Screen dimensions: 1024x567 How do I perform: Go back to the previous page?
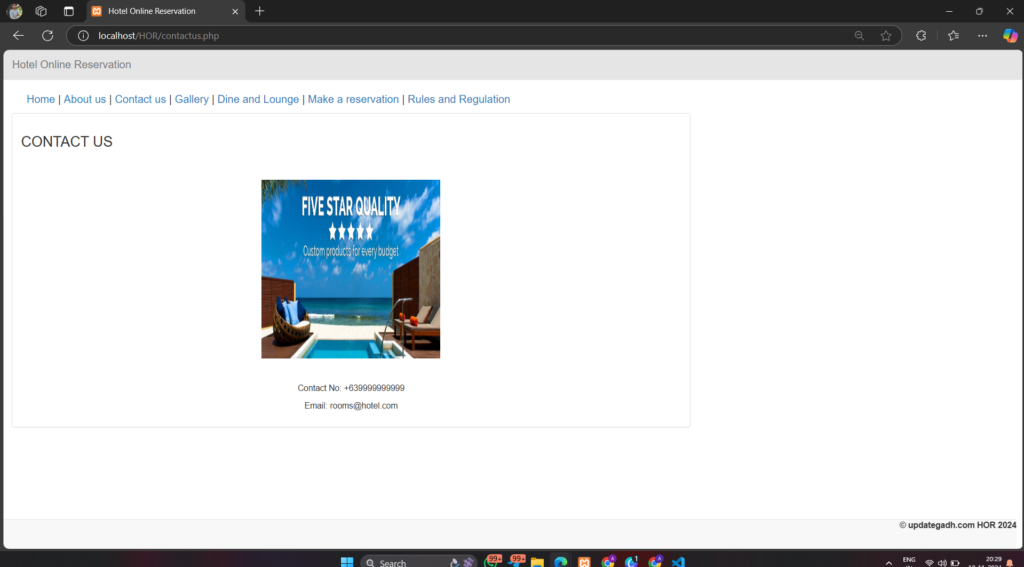[18, 36]
